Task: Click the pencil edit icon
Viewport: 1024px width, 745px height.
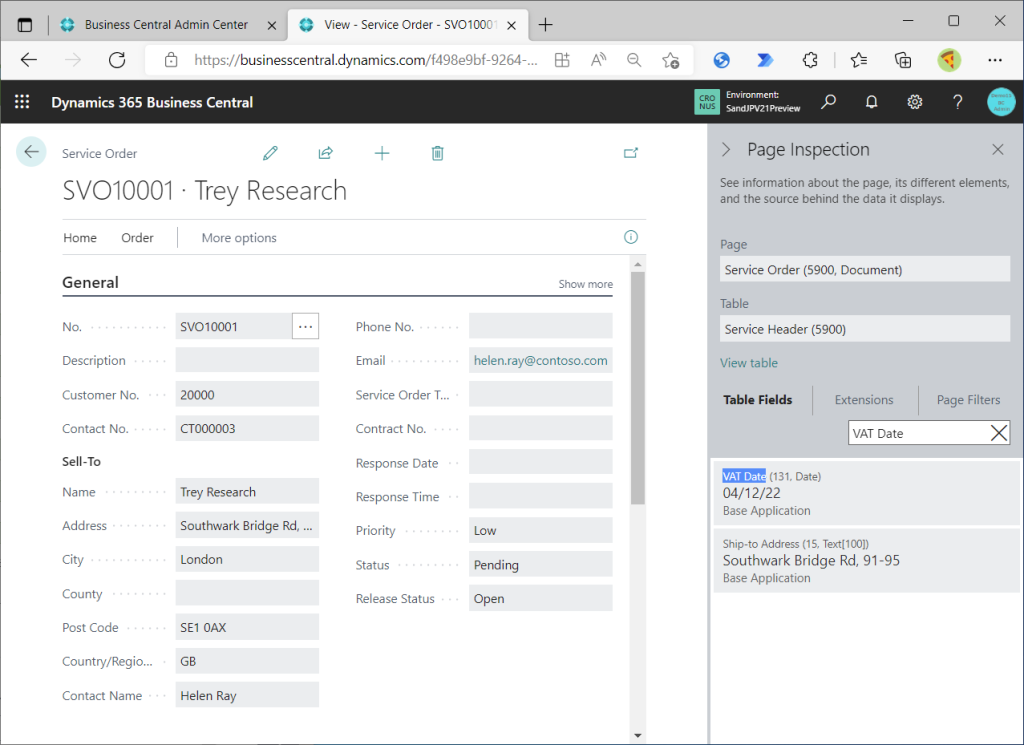Action: click(x=270, y=153)
